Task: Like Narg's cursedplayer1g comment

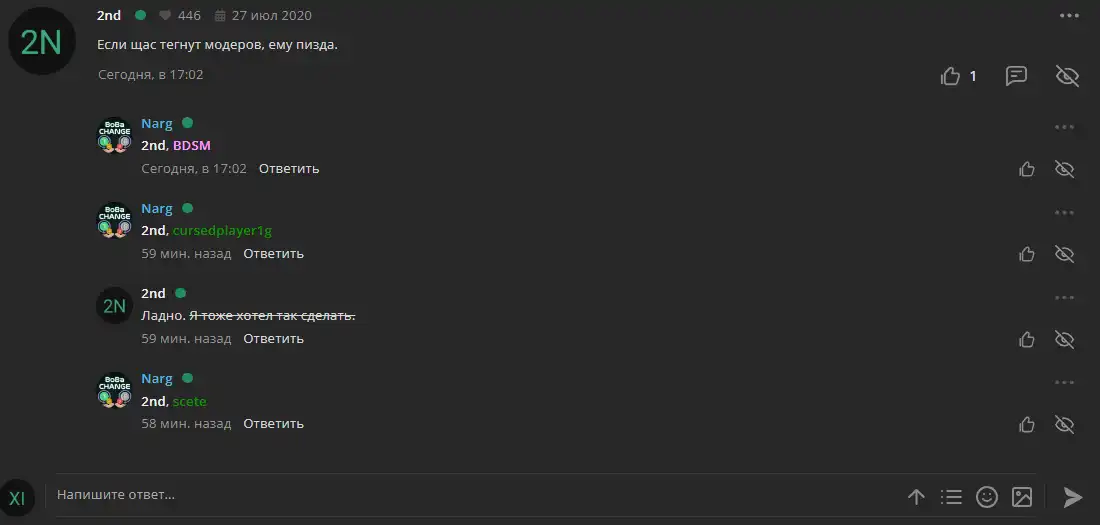Action: [x=1027, y=254]
